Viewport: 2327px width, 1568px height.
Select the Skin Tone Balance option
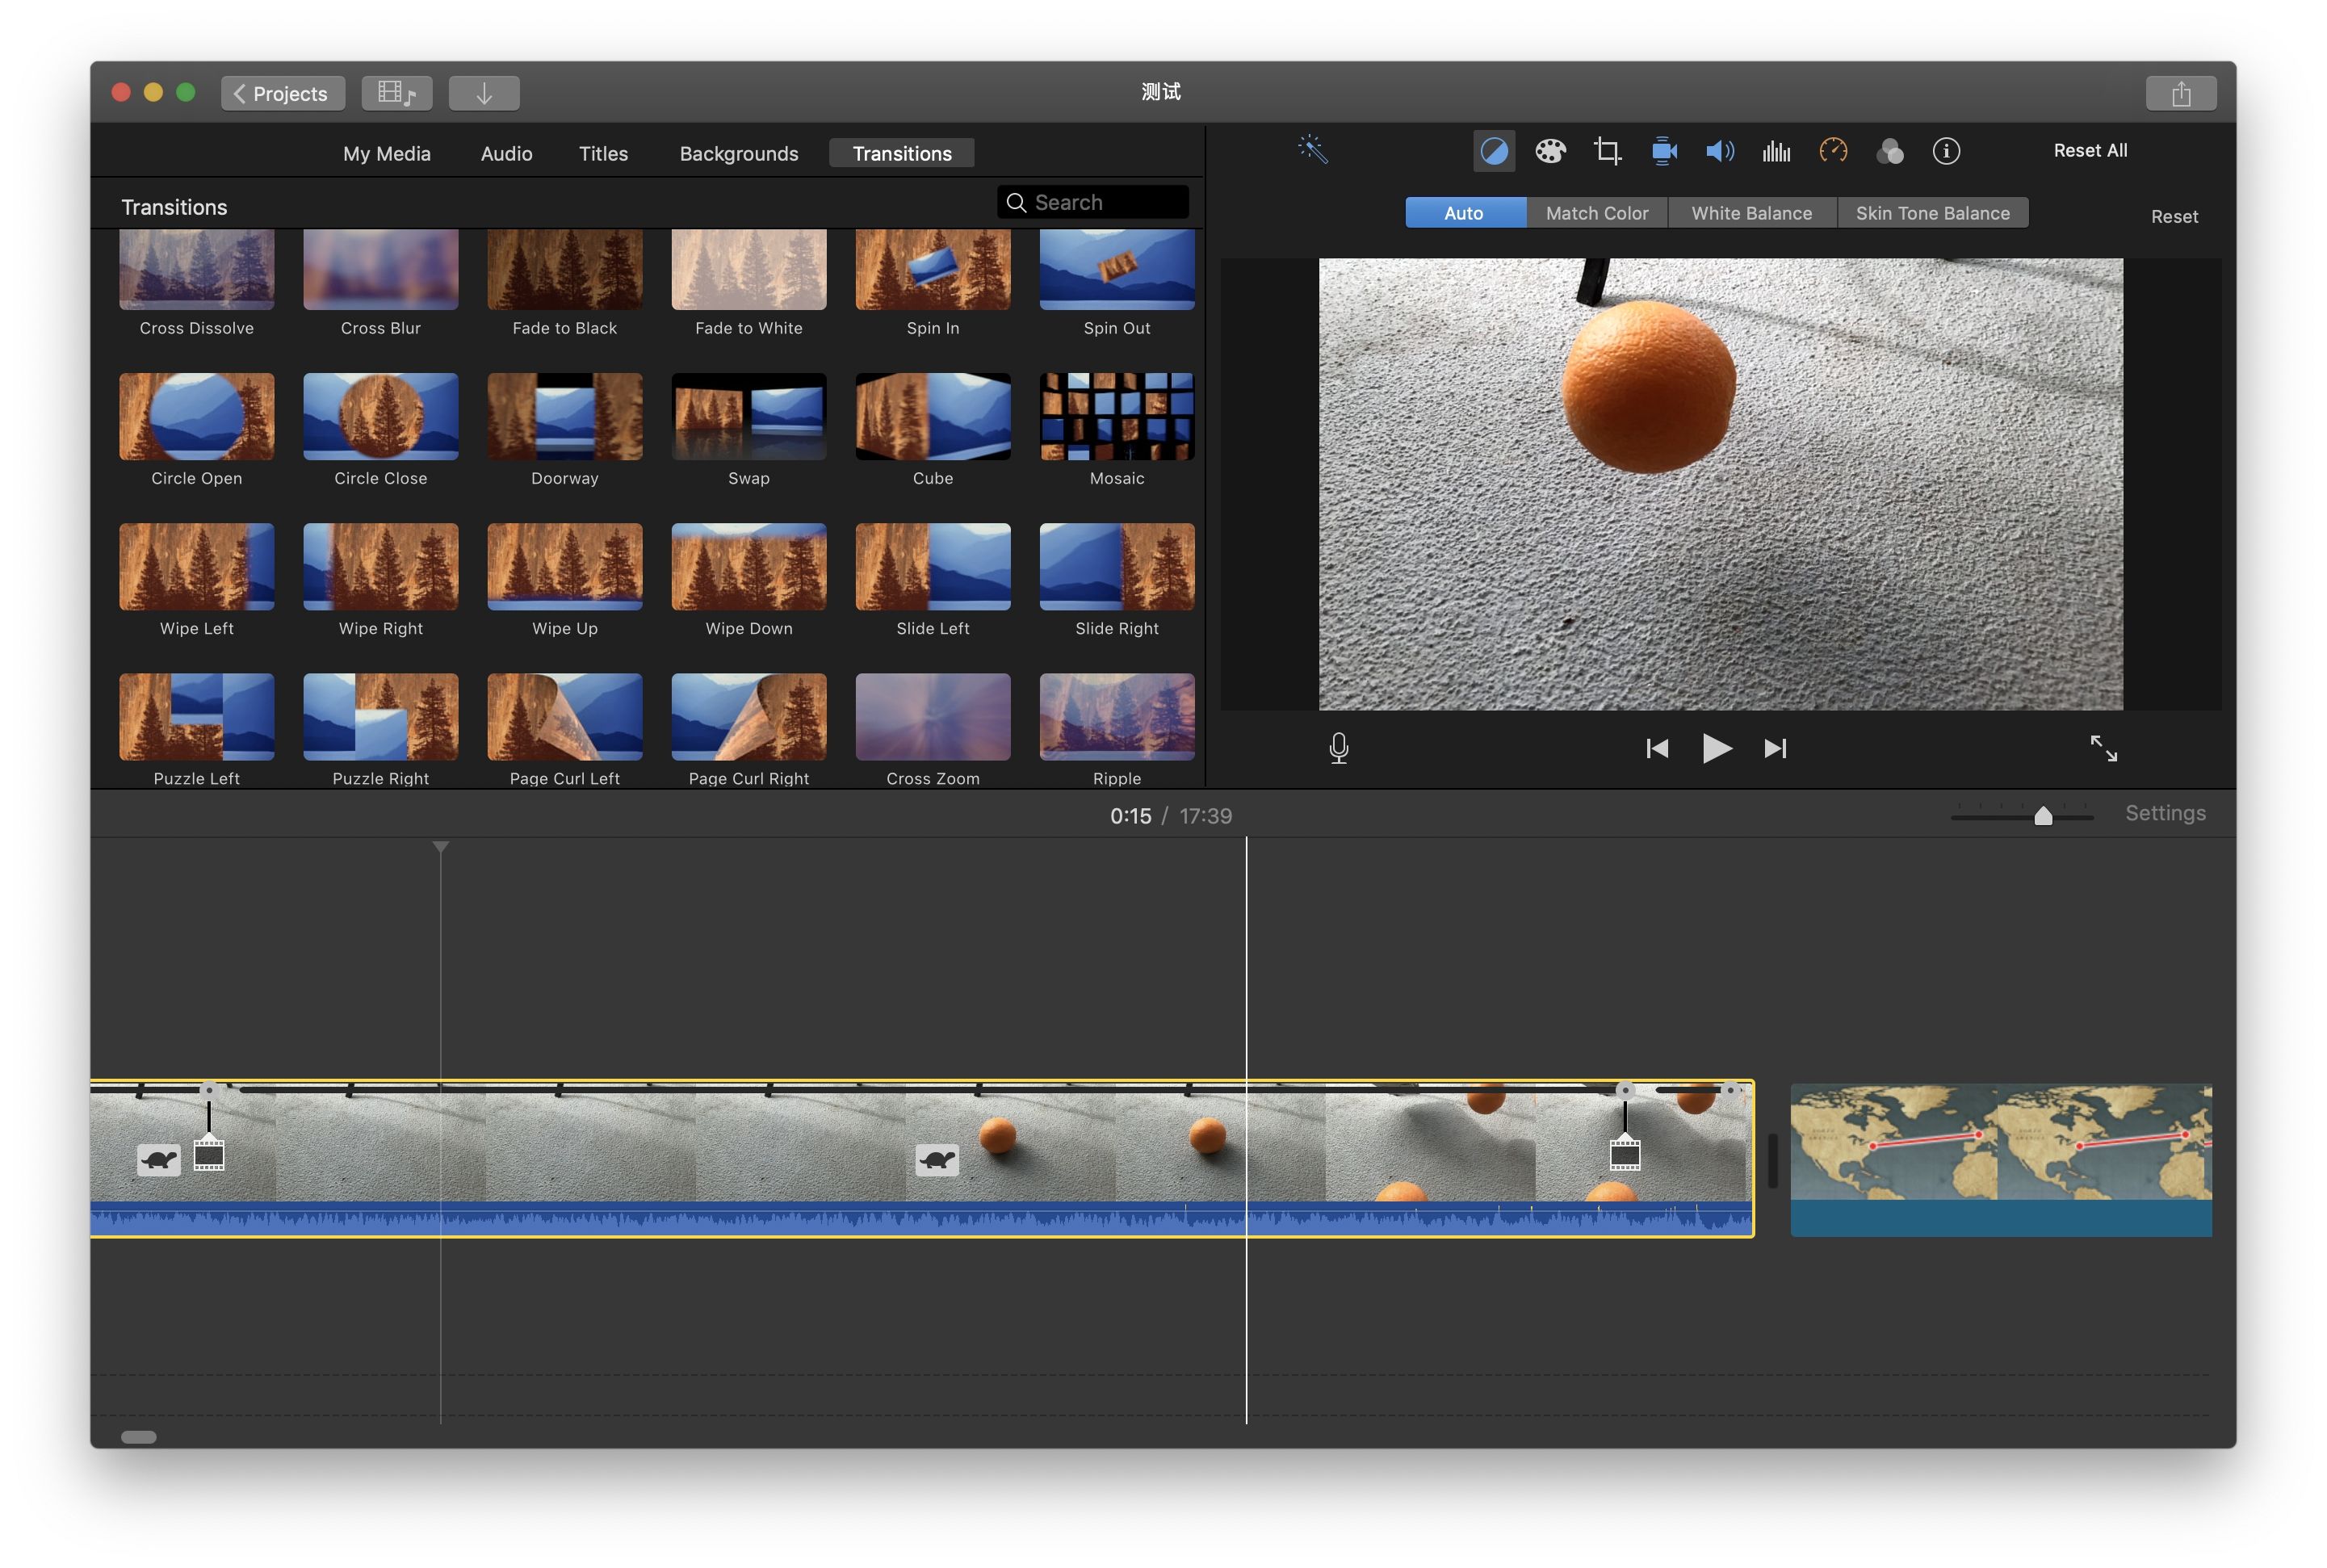tap(1932, 213)
